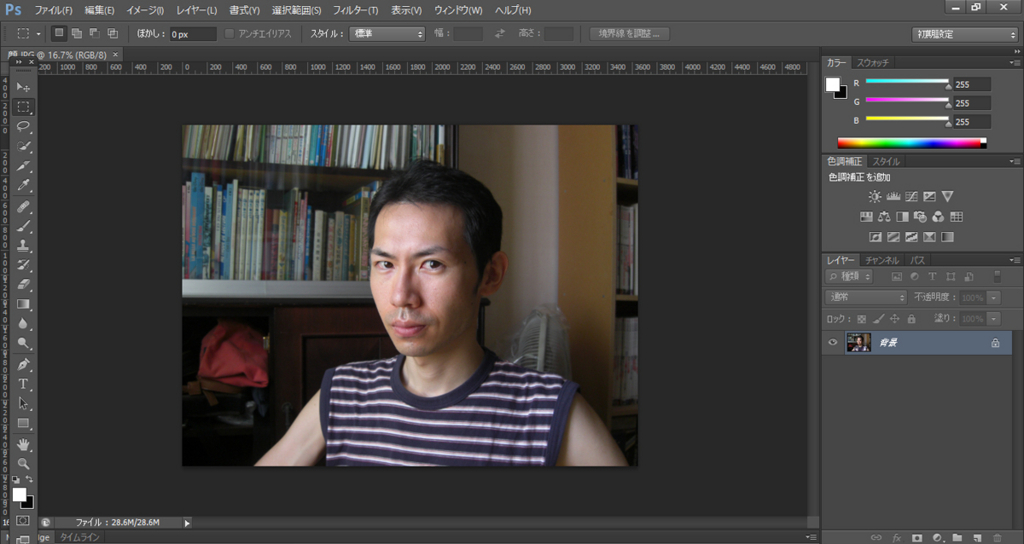Select the Path Selection tool
The image size is (1024, 544).
click(24, 404)
